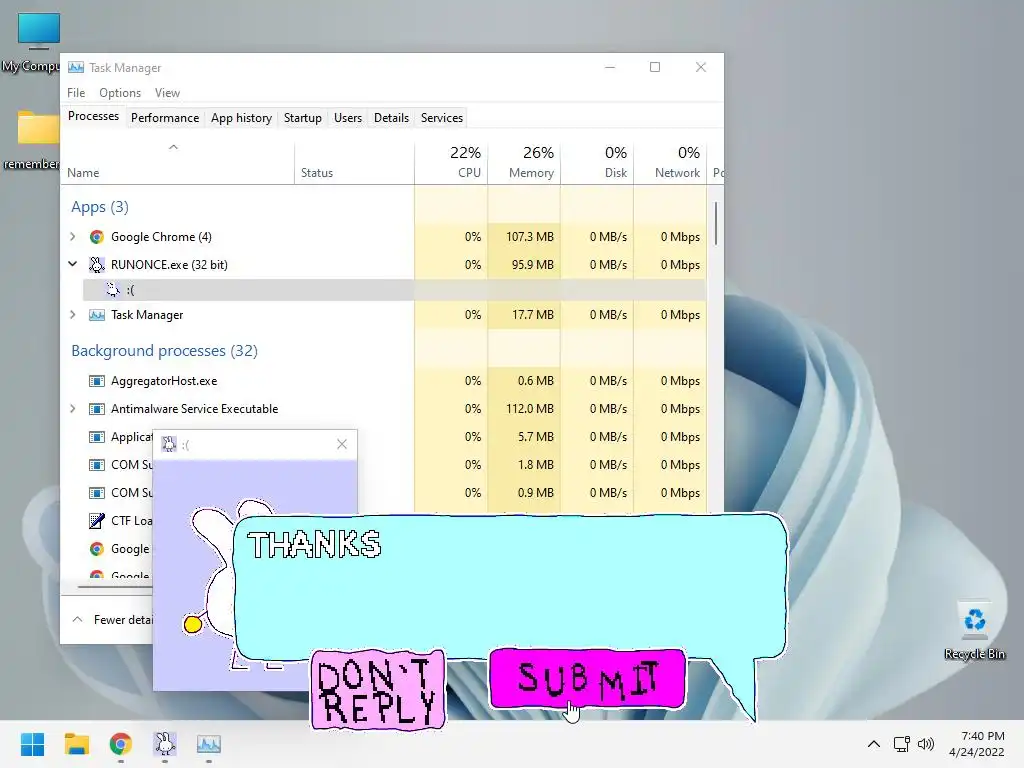This screenshot has height=768, width=1024.
Task: Open the Recycle Bin desktop icon
Action: click(974, 630)
